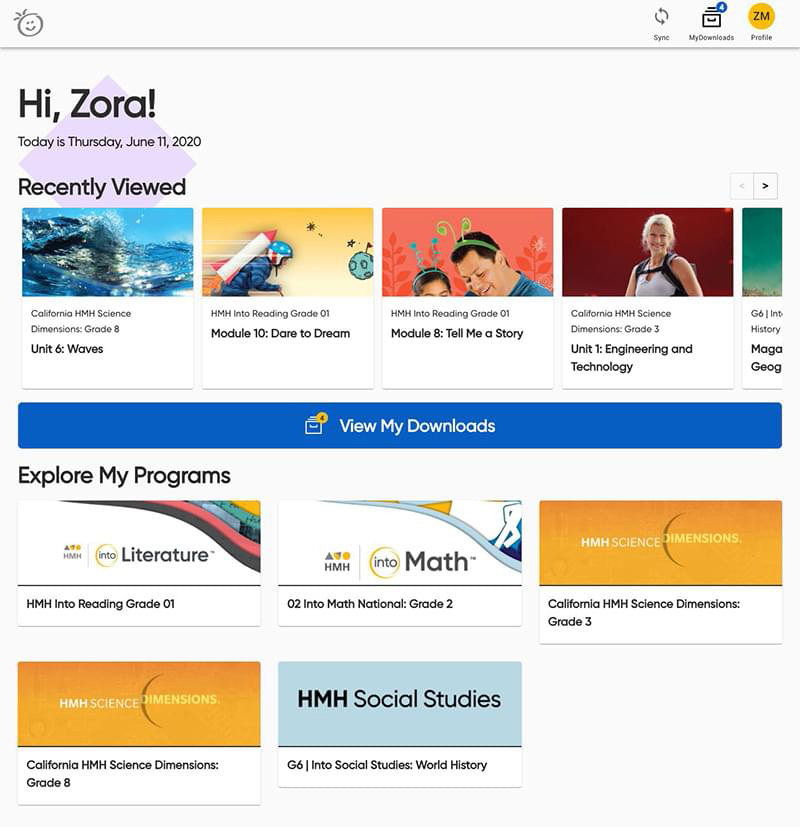Open Unit 1: Engineering and Technology
This screenshot has height=827, width=800.
[632, 358]
